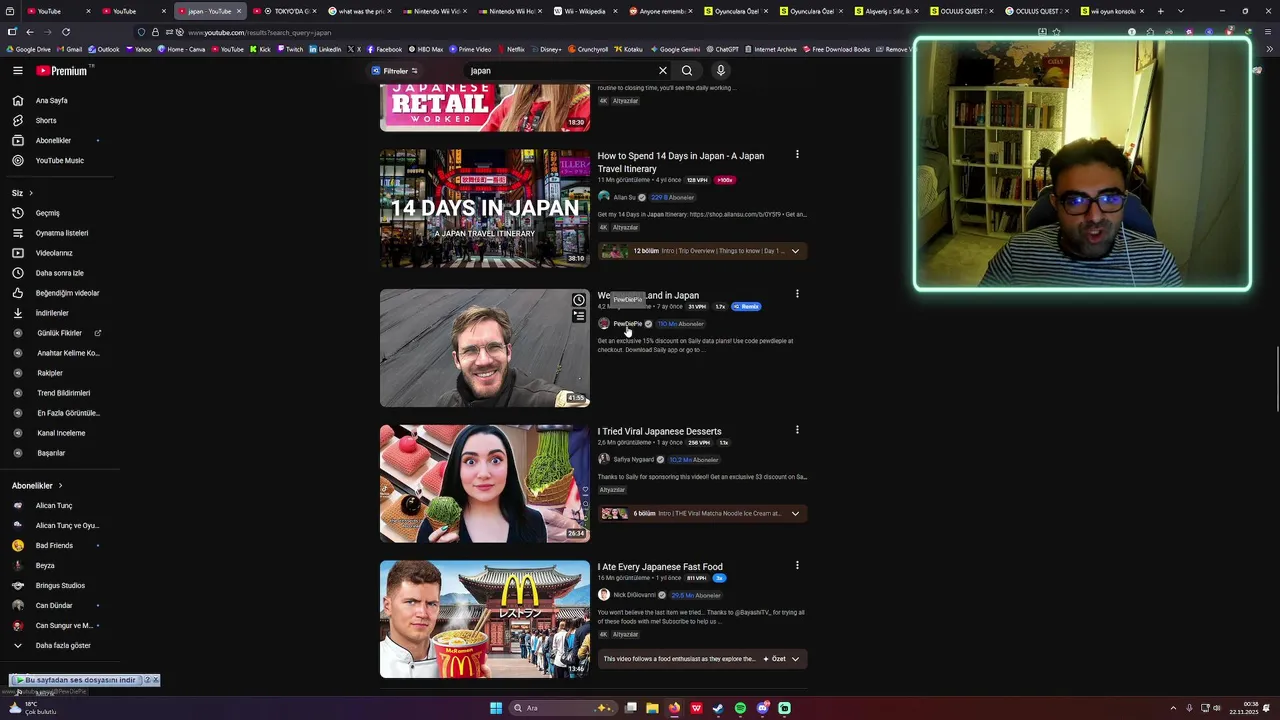Open the Safiya Nygaard channel link
This screenshot has height=720, width=1280.
[x=633, y=459]
